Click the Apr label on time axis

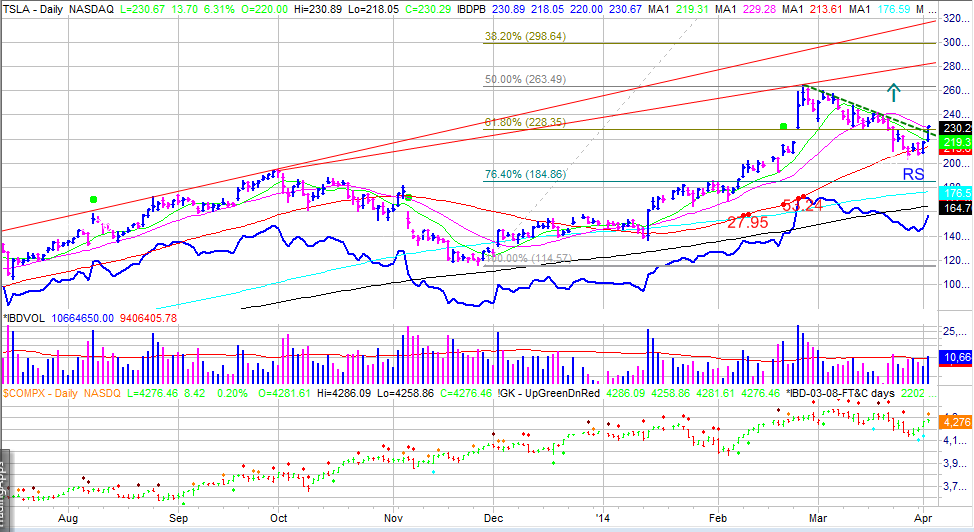(924, 518)
